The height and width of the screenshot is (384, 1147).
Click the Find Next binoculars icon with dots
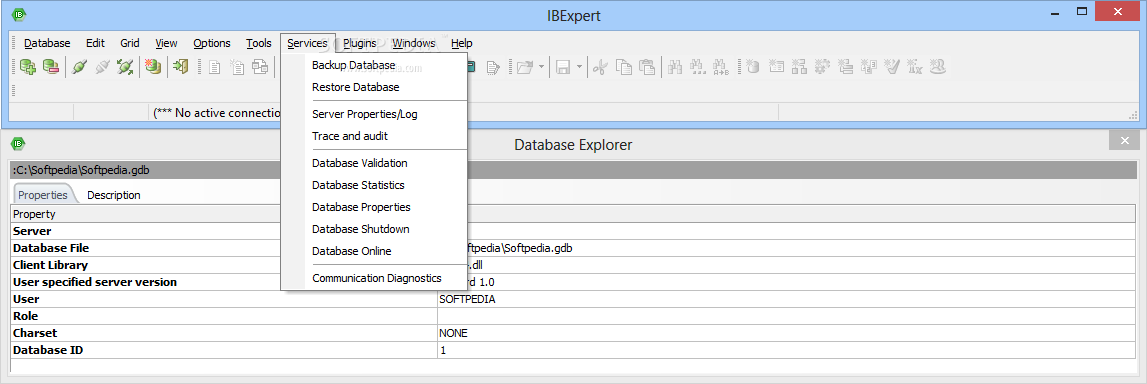(x=698, y=67)
